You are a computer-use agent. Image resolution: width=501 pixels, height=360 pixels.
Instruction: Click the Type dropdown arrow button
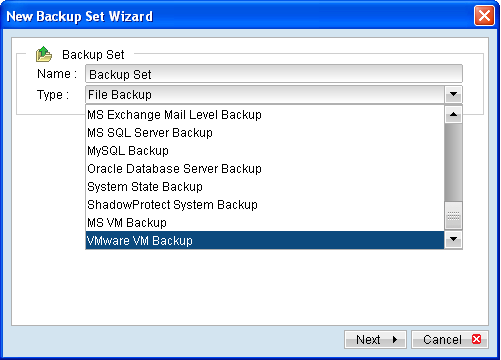coord(453,95)
